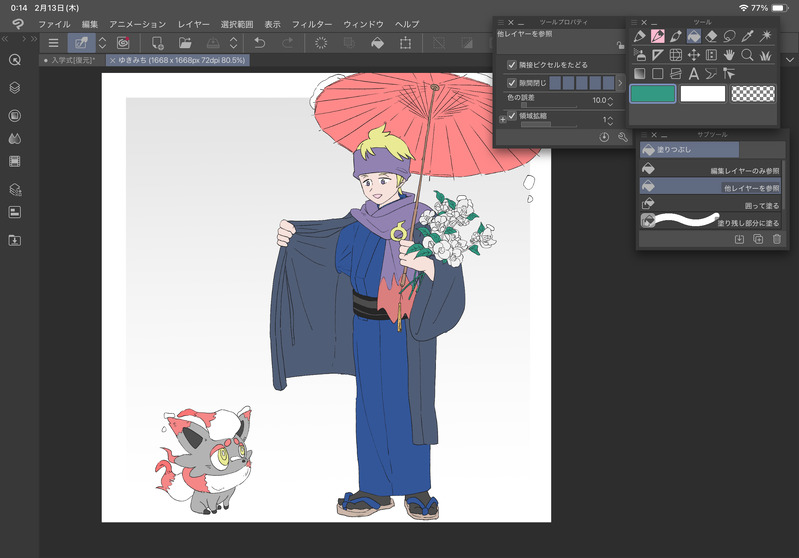The height and width of the screenshot is (558, 799).
Task: Select the Zoom magnifier tool
Action: 748,55
